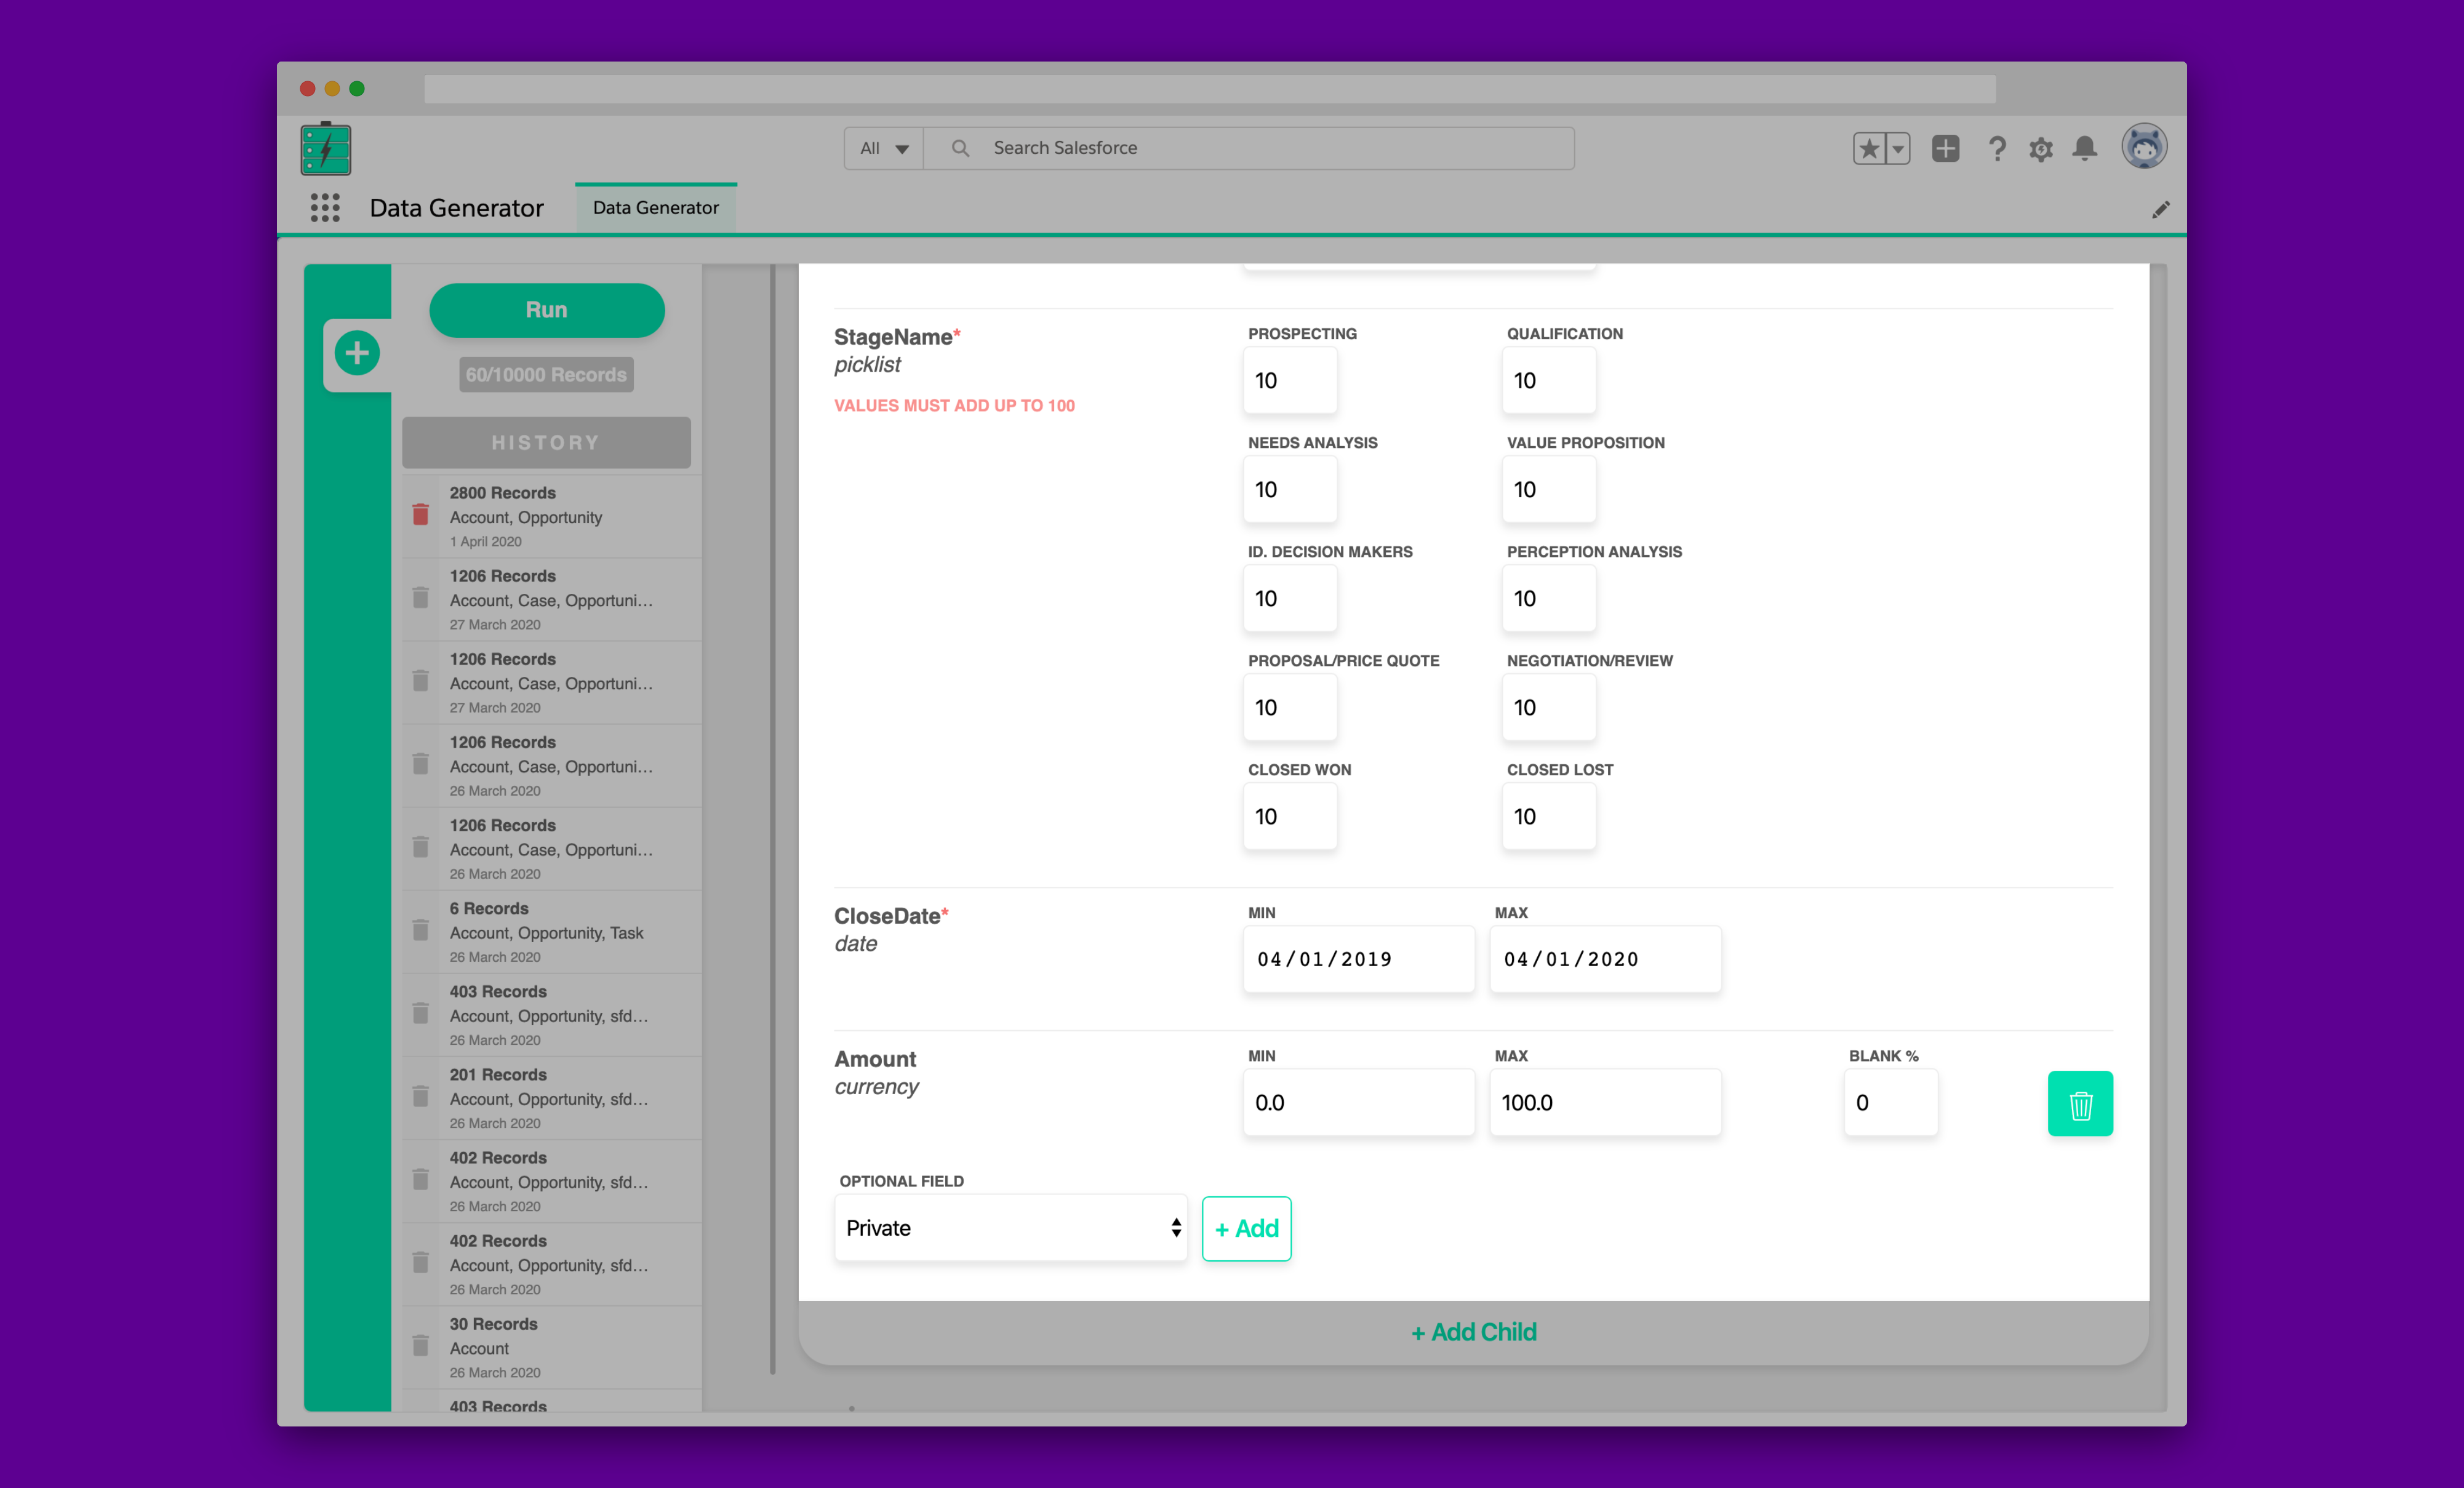Click the + Add button for optional field
Image resolution: width=2464 pixels, height=1488 pixels.
pyautogui.click(x=1246, y=1228)
